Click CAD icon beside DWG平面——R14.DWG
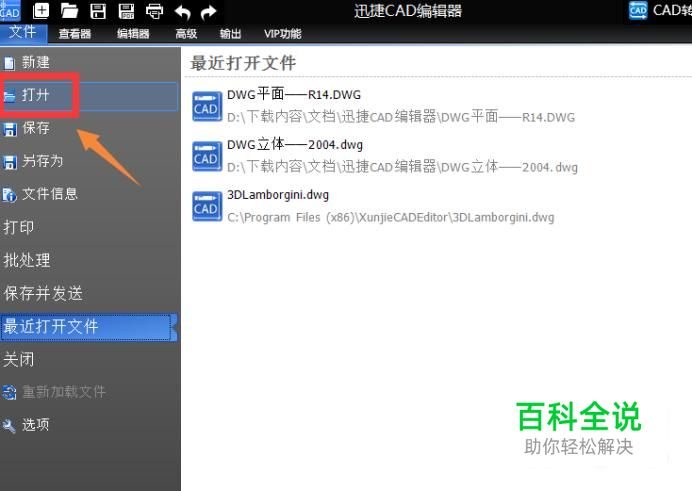Screen dimensions: 692x491 [x=207, y=106]
